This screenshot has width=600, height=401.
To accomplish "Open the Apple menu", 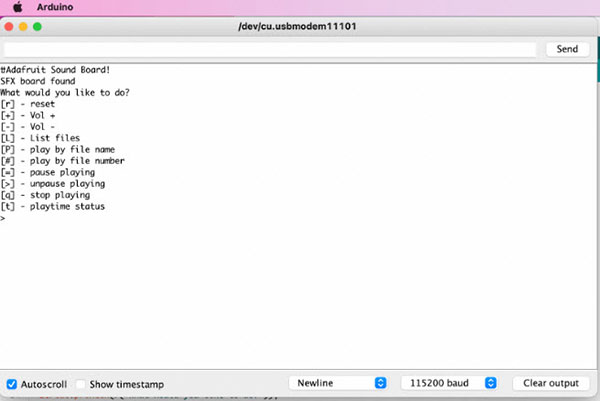I will coord(17,7).
